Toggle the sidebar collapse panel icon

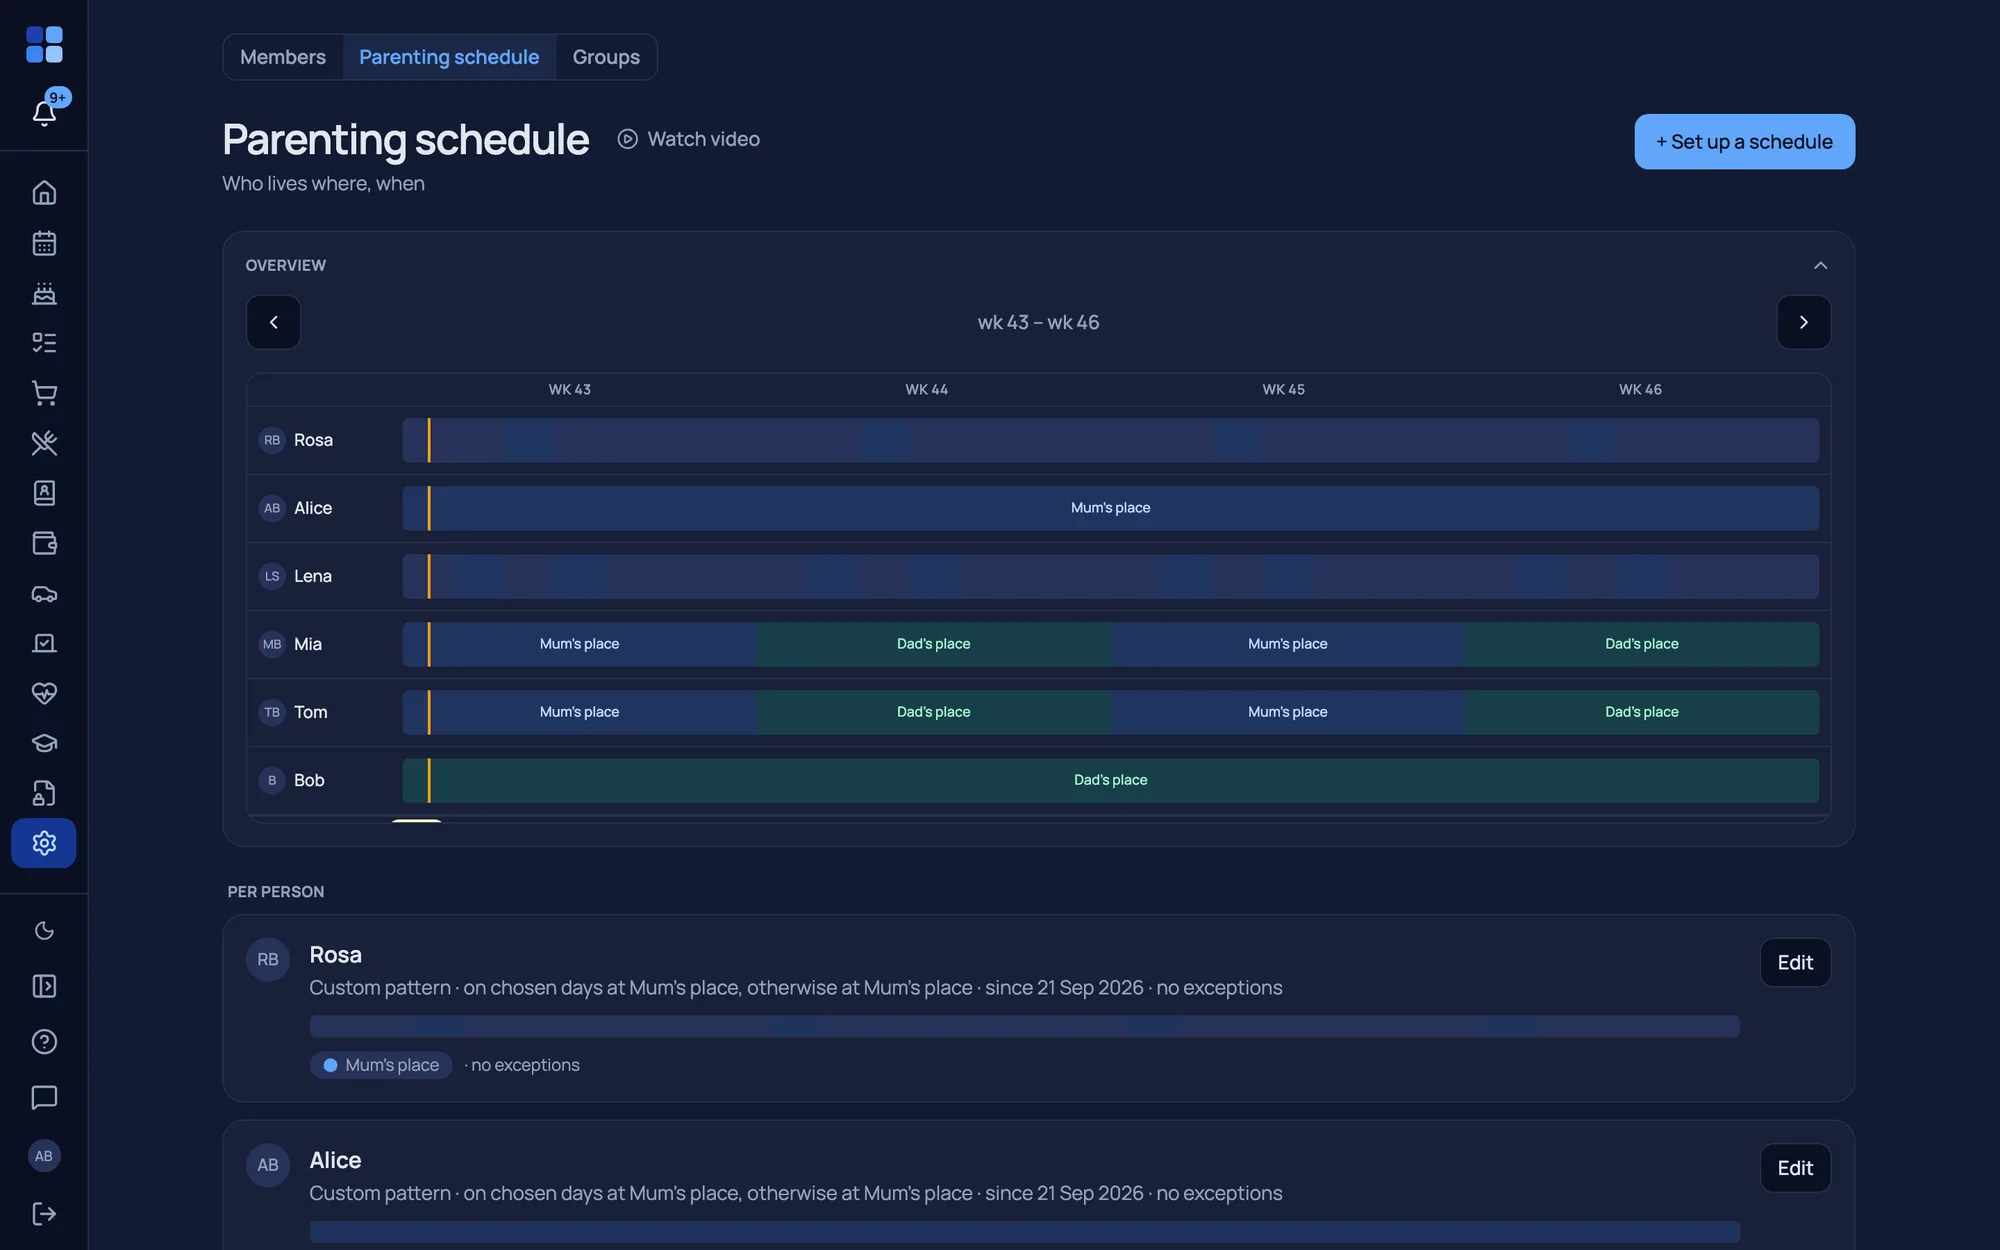tap(44, 986)
